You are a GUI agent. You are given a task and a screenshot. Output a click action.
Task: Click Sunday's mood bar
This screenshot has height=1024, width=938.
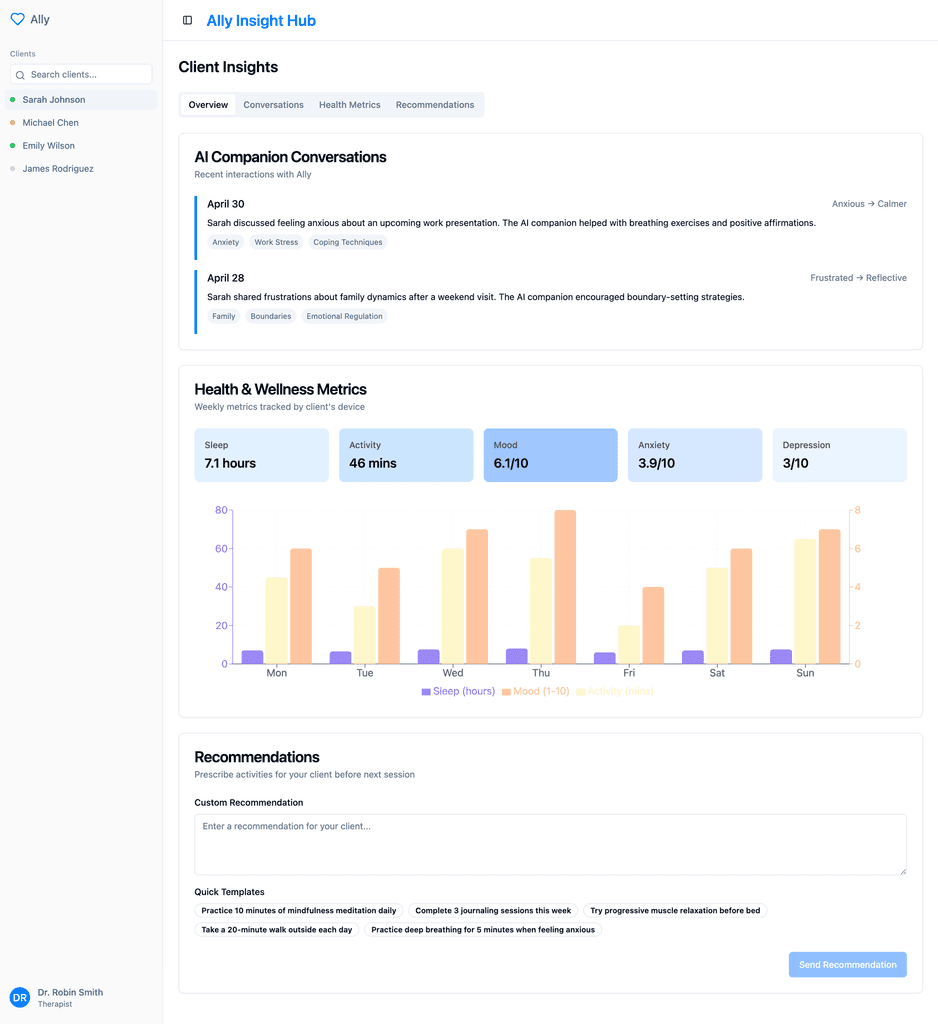click(830, 596)
